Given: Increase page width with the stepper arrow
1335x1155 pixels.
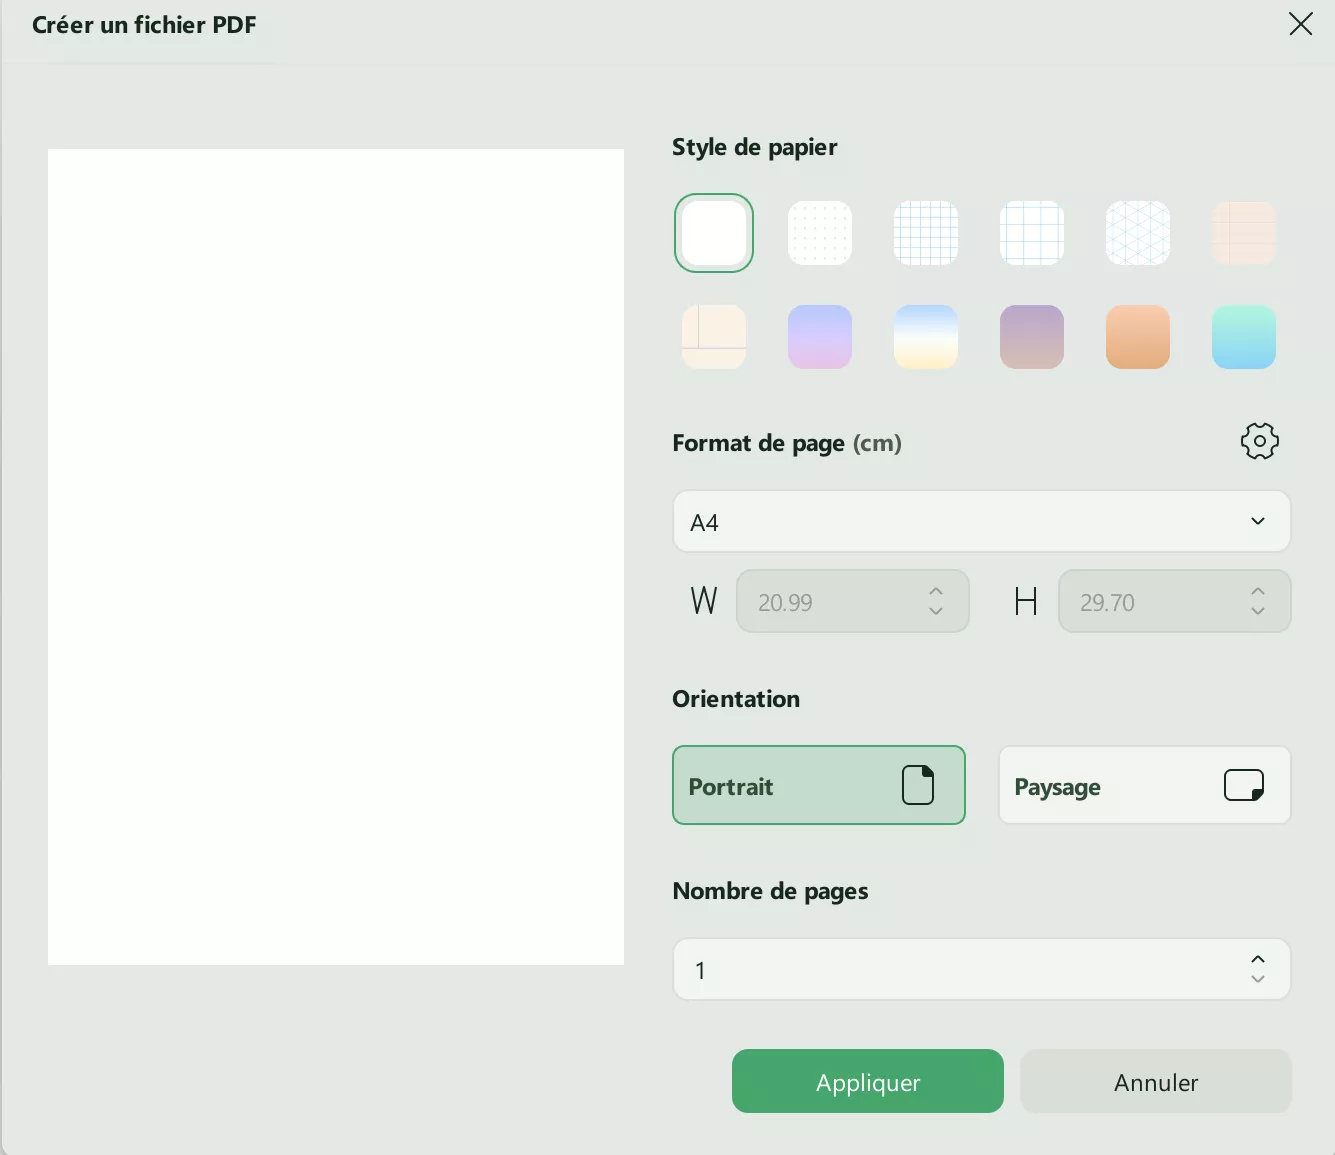Looking at the screenshot, I should tap(936, 592).
